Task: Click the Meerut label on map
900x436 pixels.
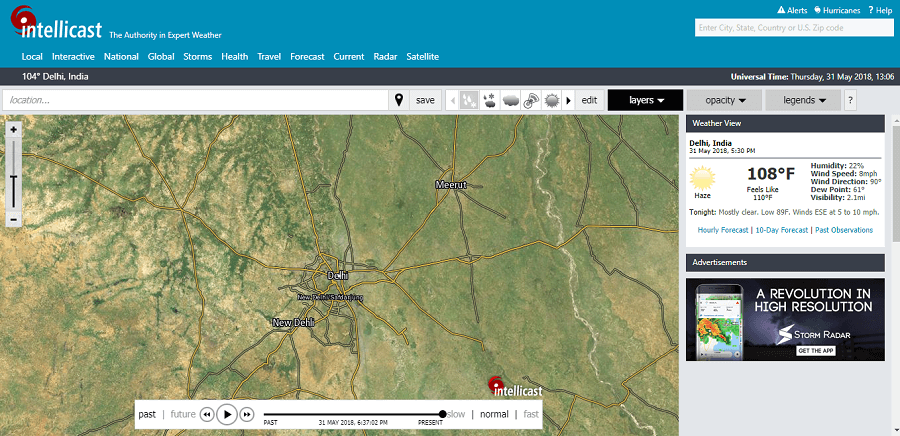Action: (451, 185)
